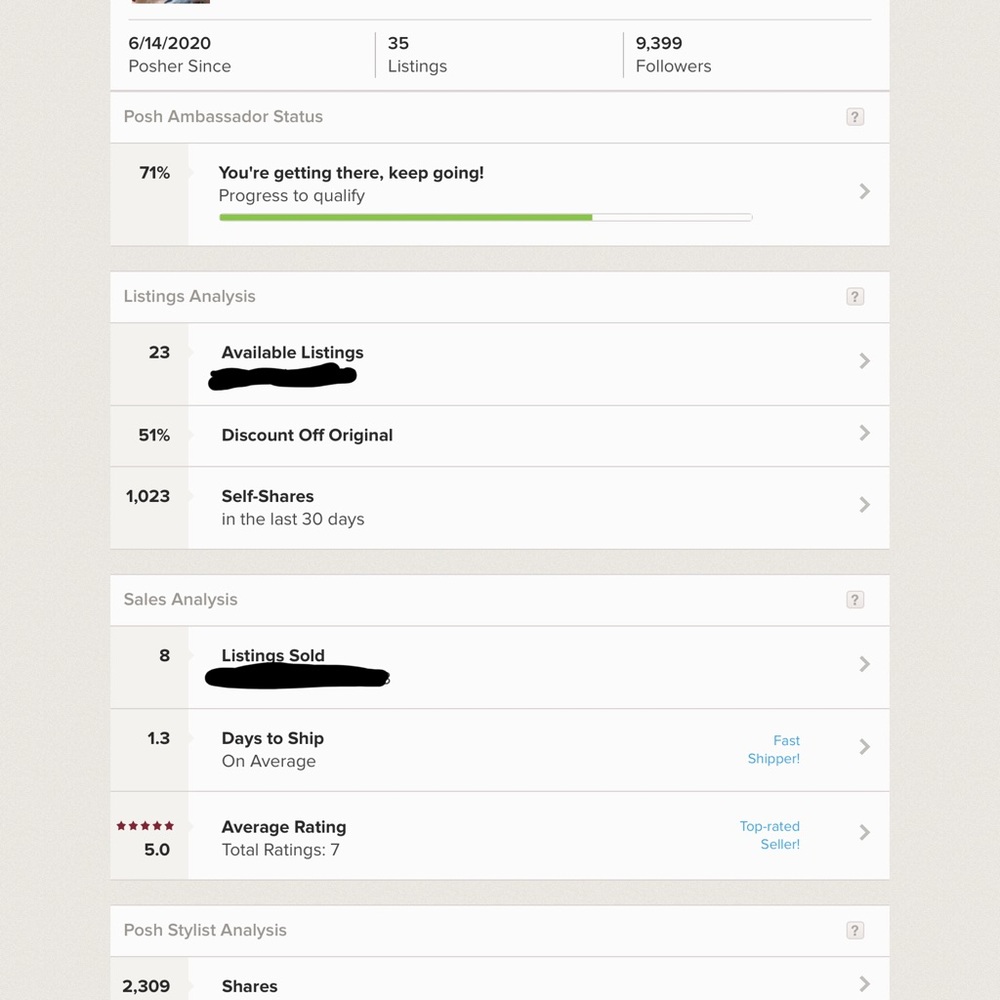Open the 9,399 Followers stat
The image size is (1000, 1000).
click(673, 55)
